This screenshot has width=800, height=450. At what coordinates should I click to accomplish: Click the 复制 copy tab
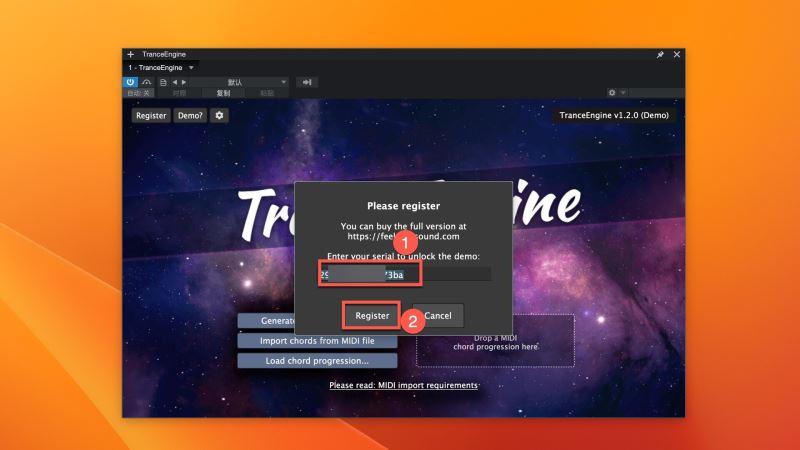[x=223, y=93]
